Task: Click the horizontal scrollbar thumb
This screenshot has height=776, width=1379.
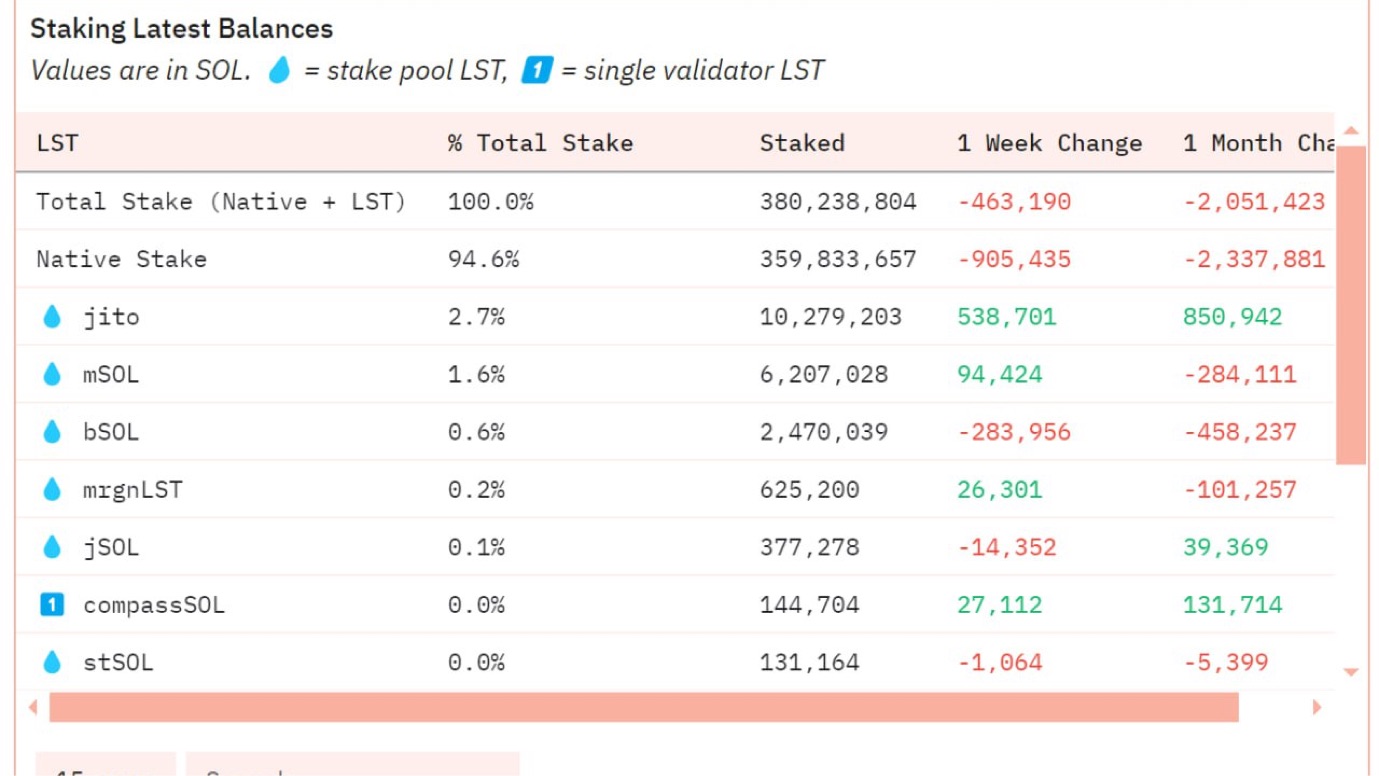Action: [643, 707]
